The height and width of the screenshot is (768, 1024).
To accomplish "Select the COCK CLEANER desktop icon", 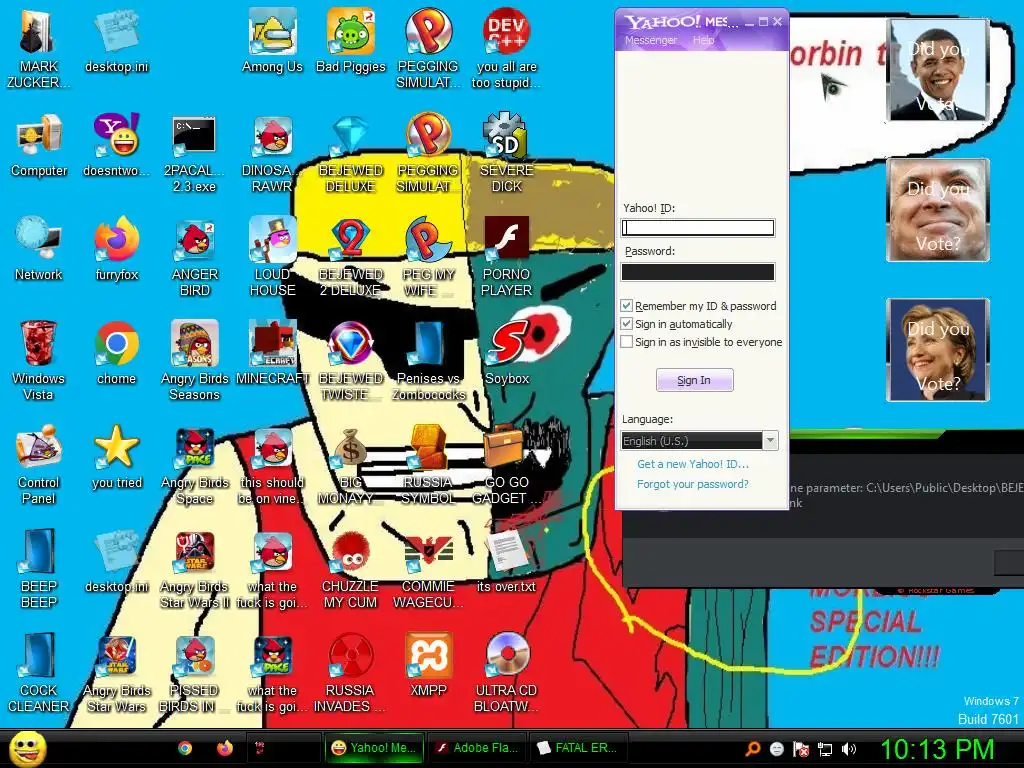I will [x=39, y=672].
